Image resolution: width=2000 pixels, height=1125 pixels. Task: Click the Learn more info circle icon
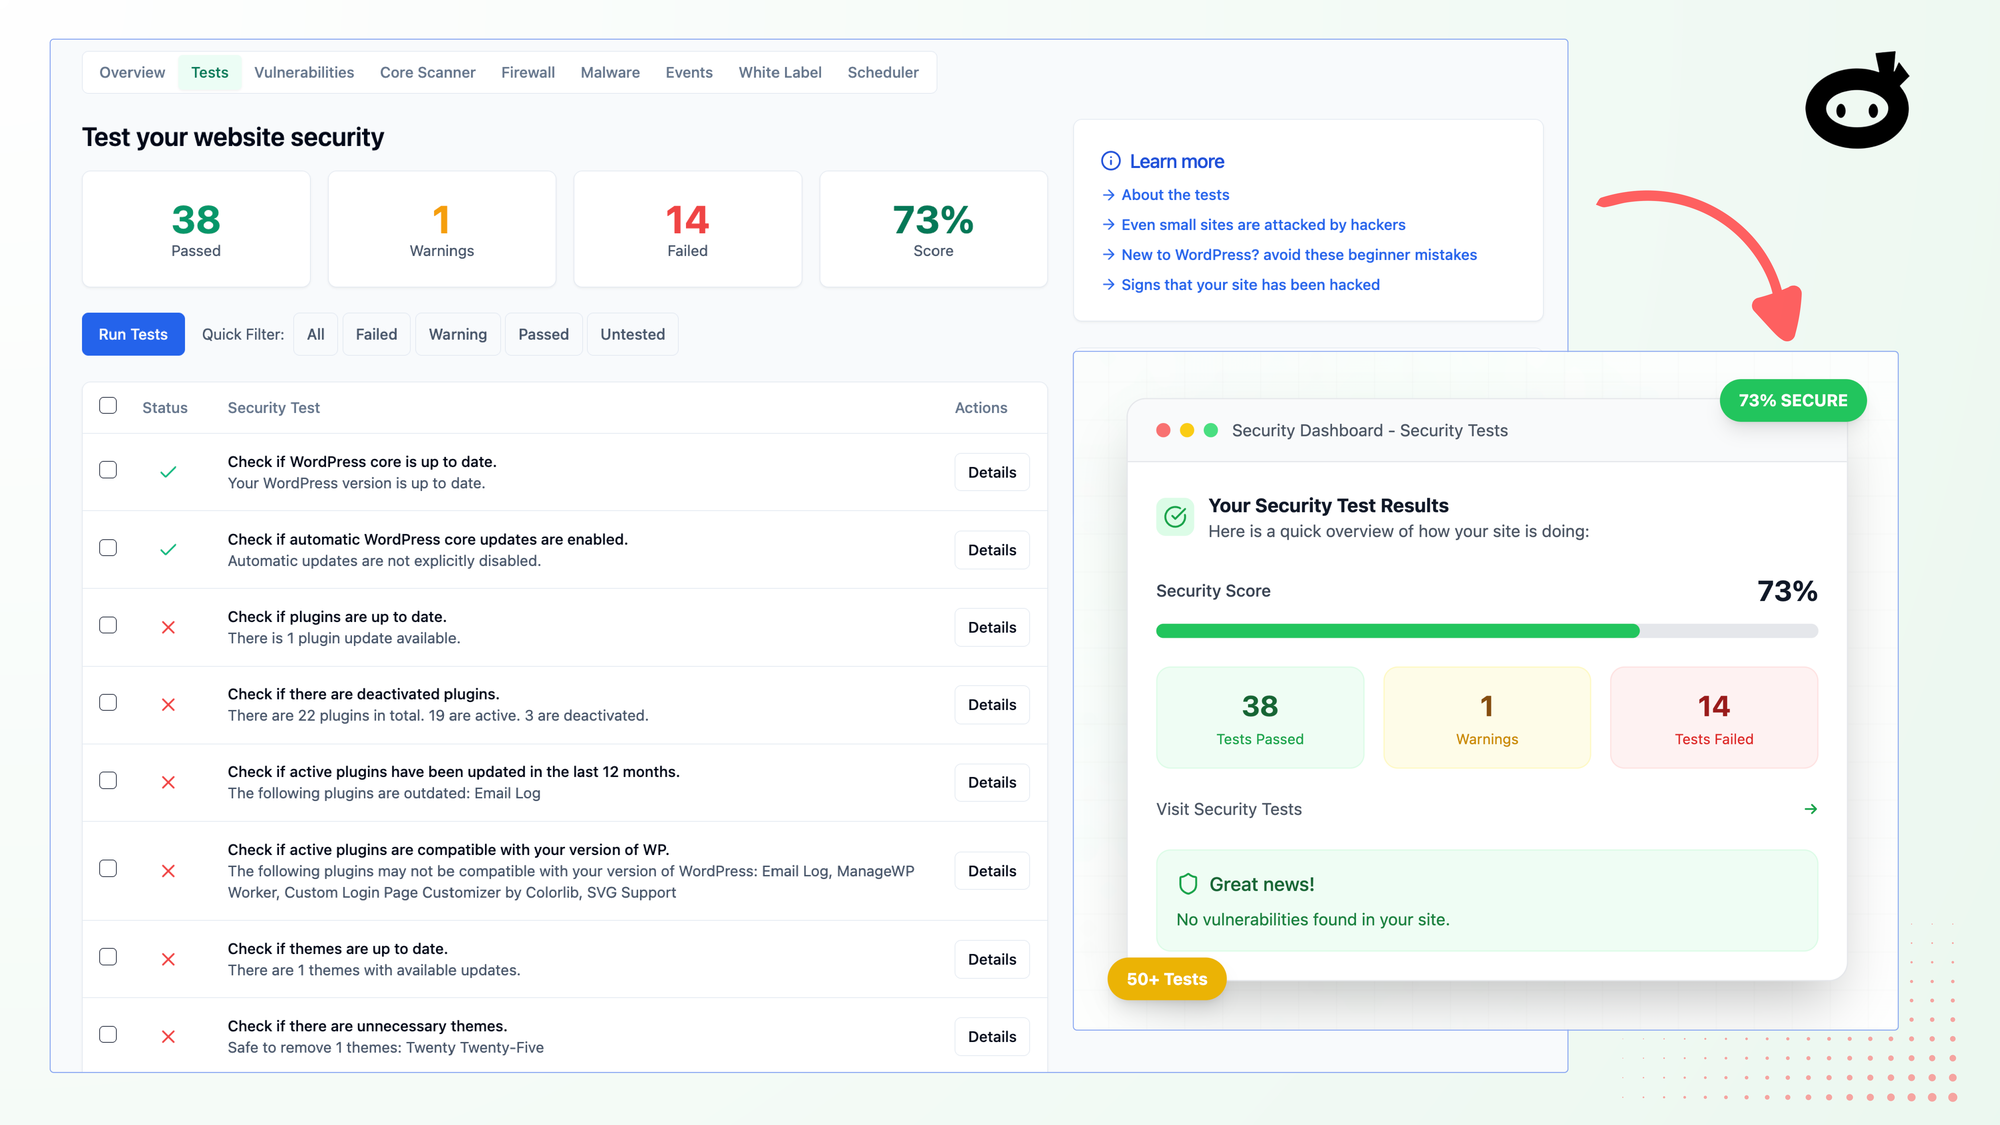click(1110, 161)
